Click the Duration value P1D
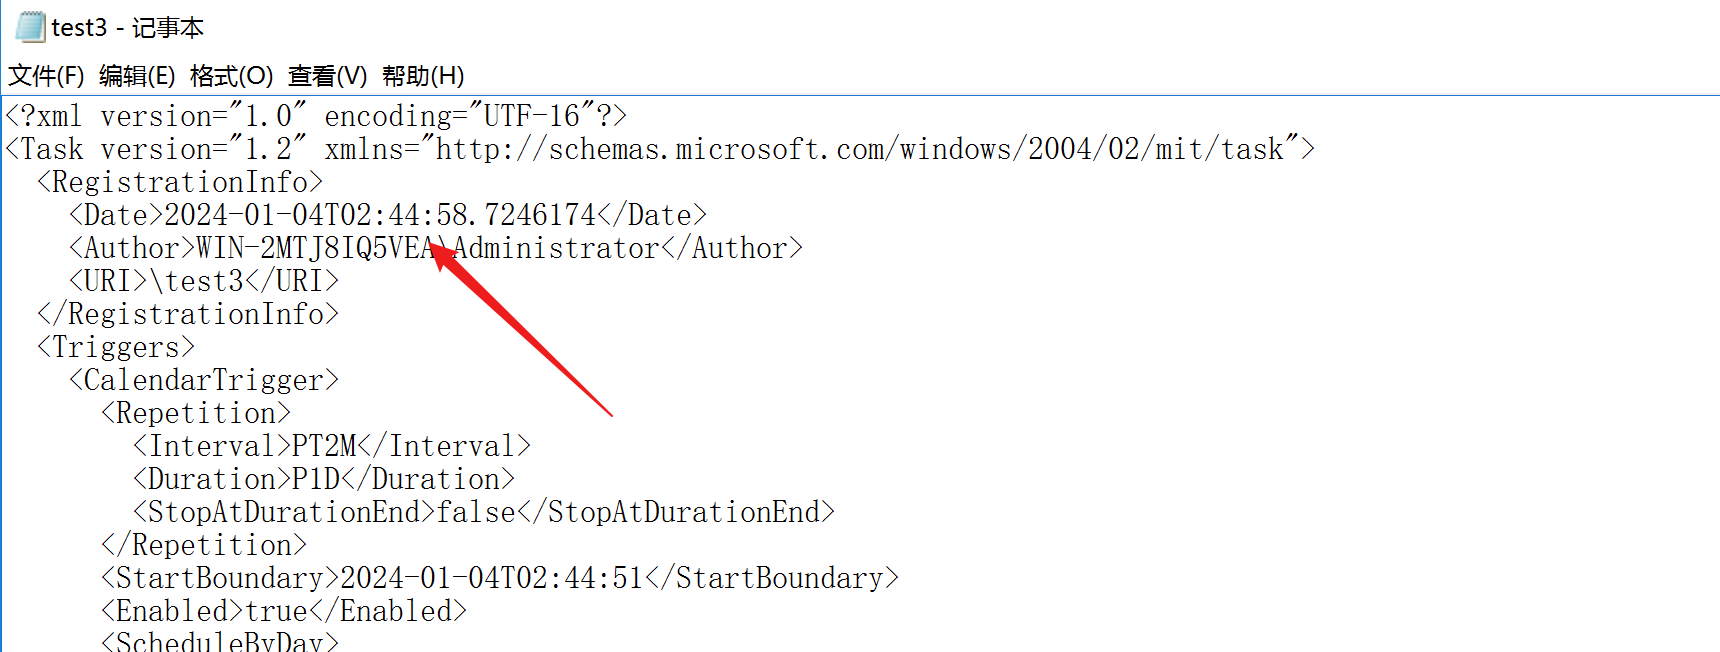The height and width of the screenshot is (652, 1720). (x=316, y=479)
